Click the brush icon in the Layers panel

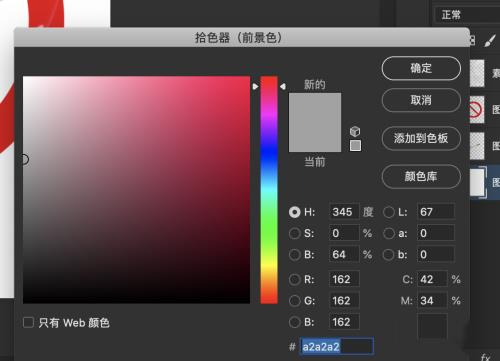(x=490, y=41)
